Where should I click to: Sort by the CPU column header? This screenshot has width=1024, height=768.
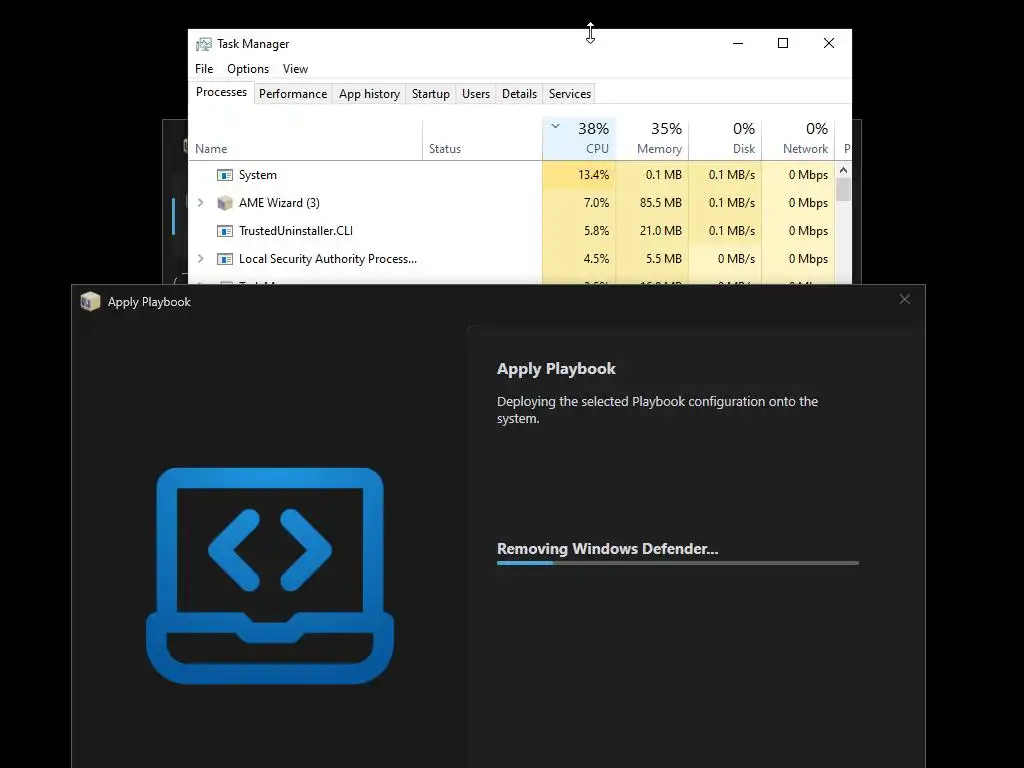tap(579, 140)
